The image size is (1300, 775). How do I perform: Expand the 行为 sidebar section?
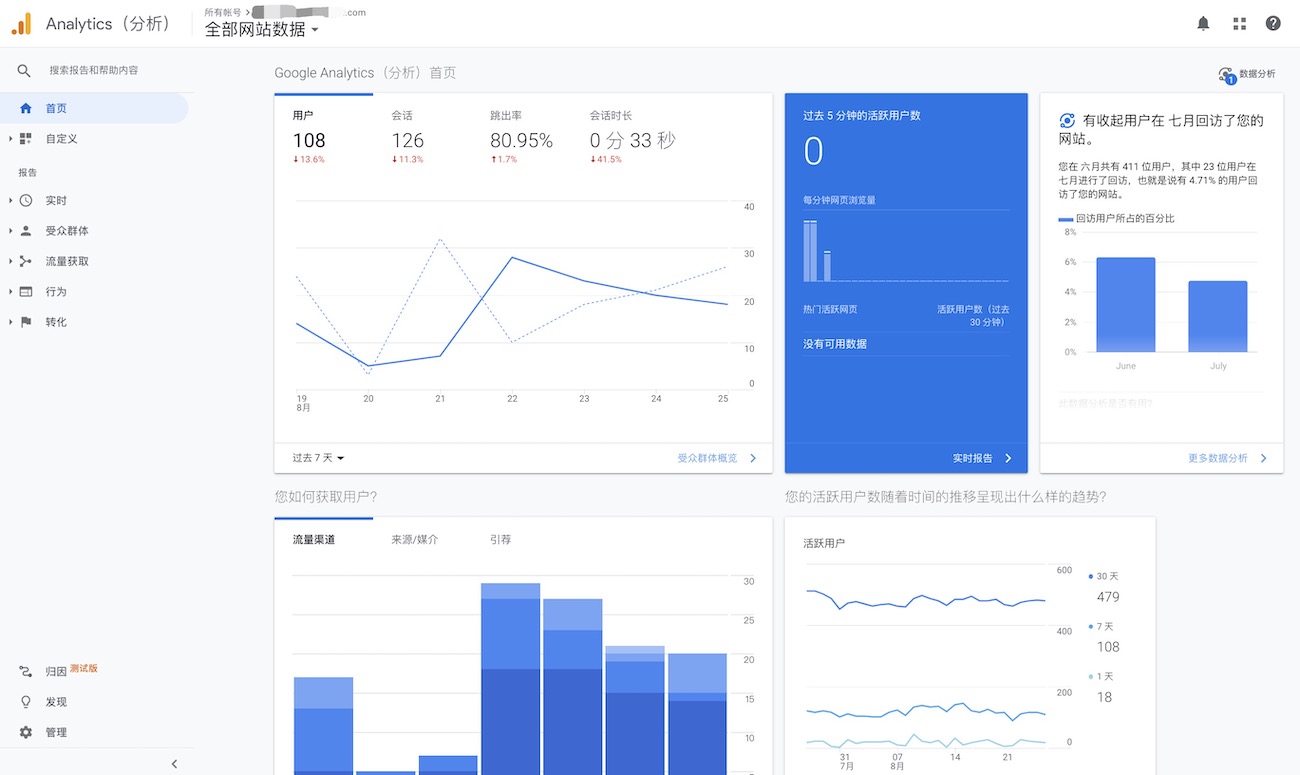[11, 292]
